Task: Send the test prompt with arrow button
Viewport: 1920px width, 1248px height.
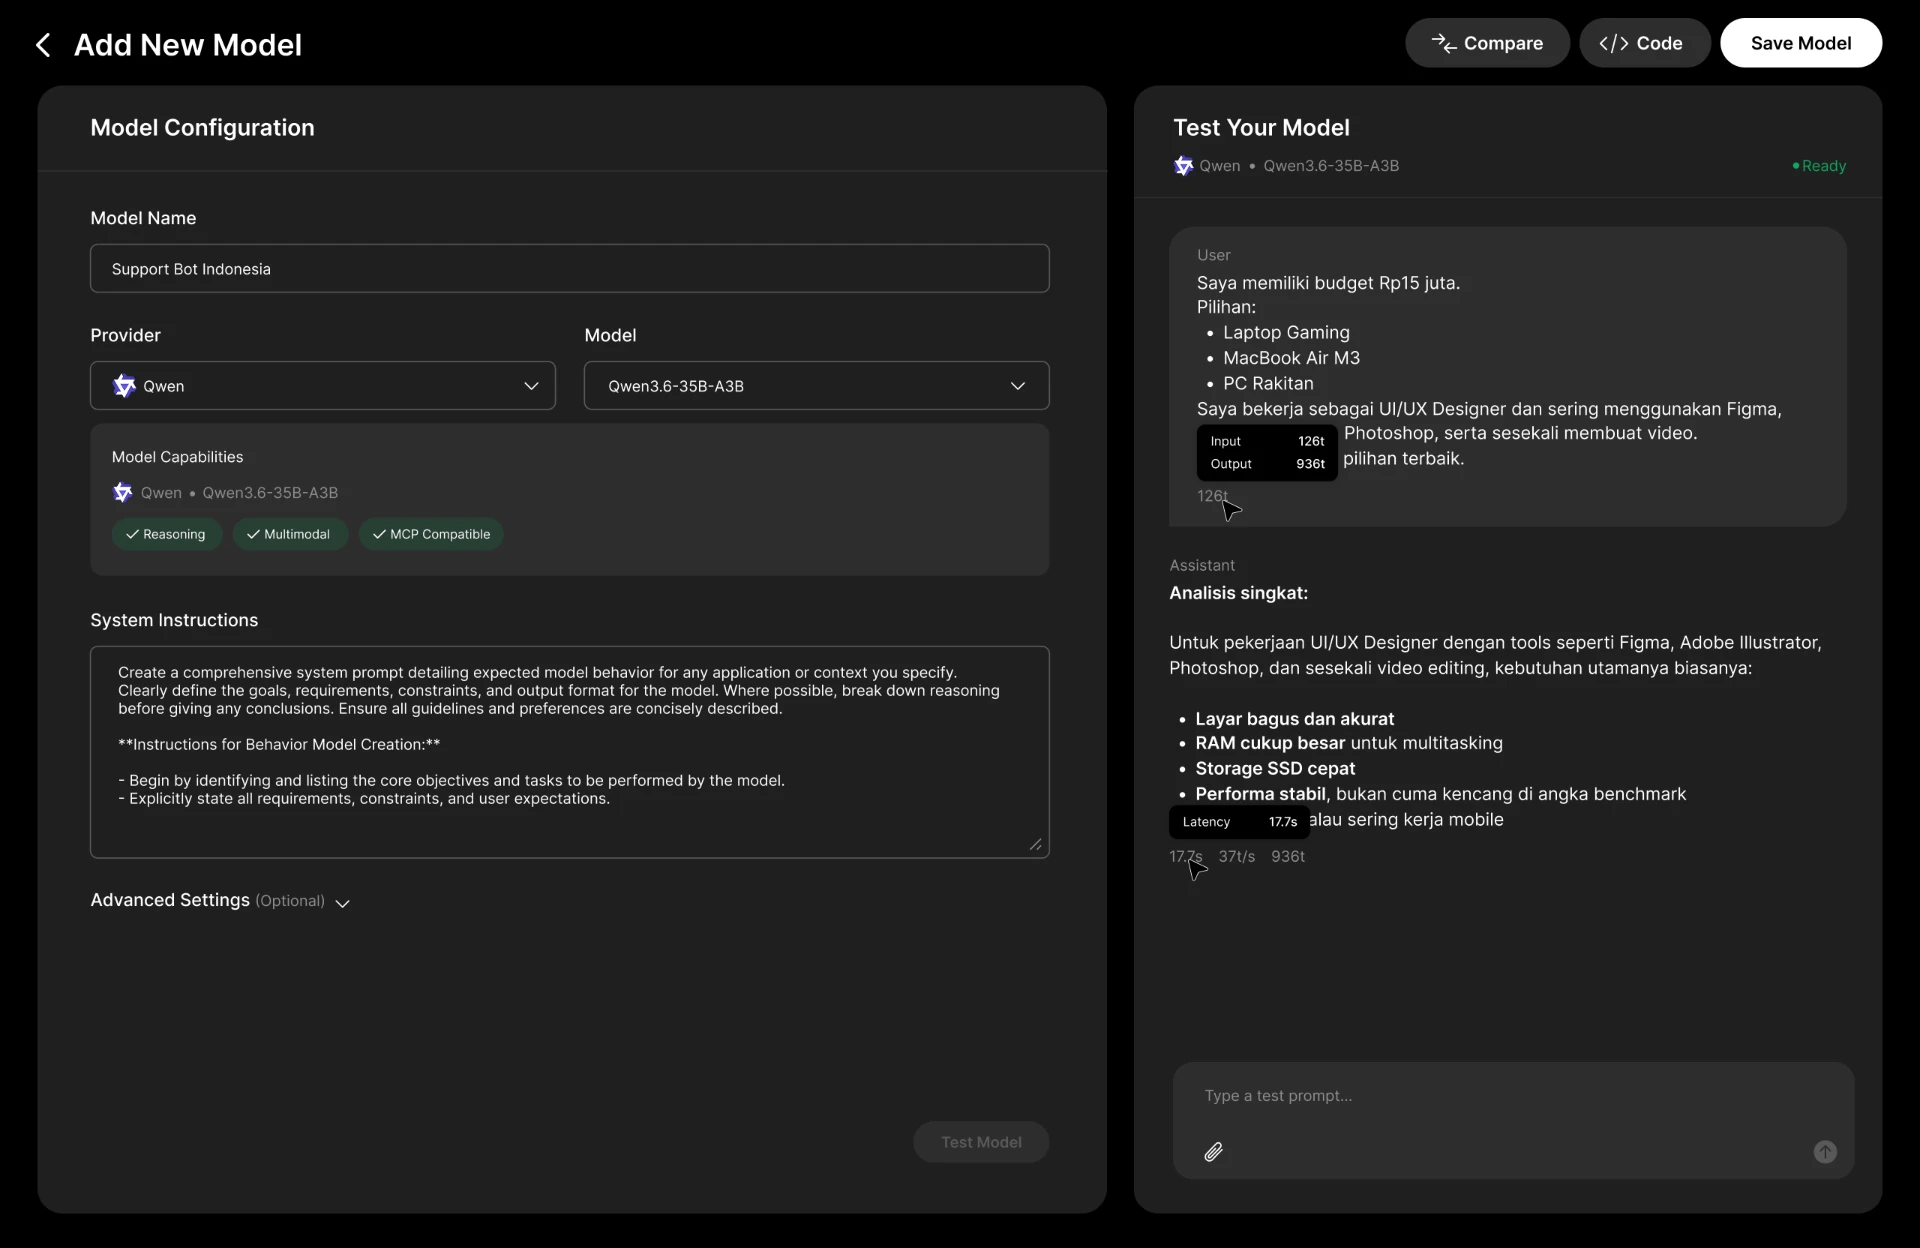Action: (x=1825, y=1152)
